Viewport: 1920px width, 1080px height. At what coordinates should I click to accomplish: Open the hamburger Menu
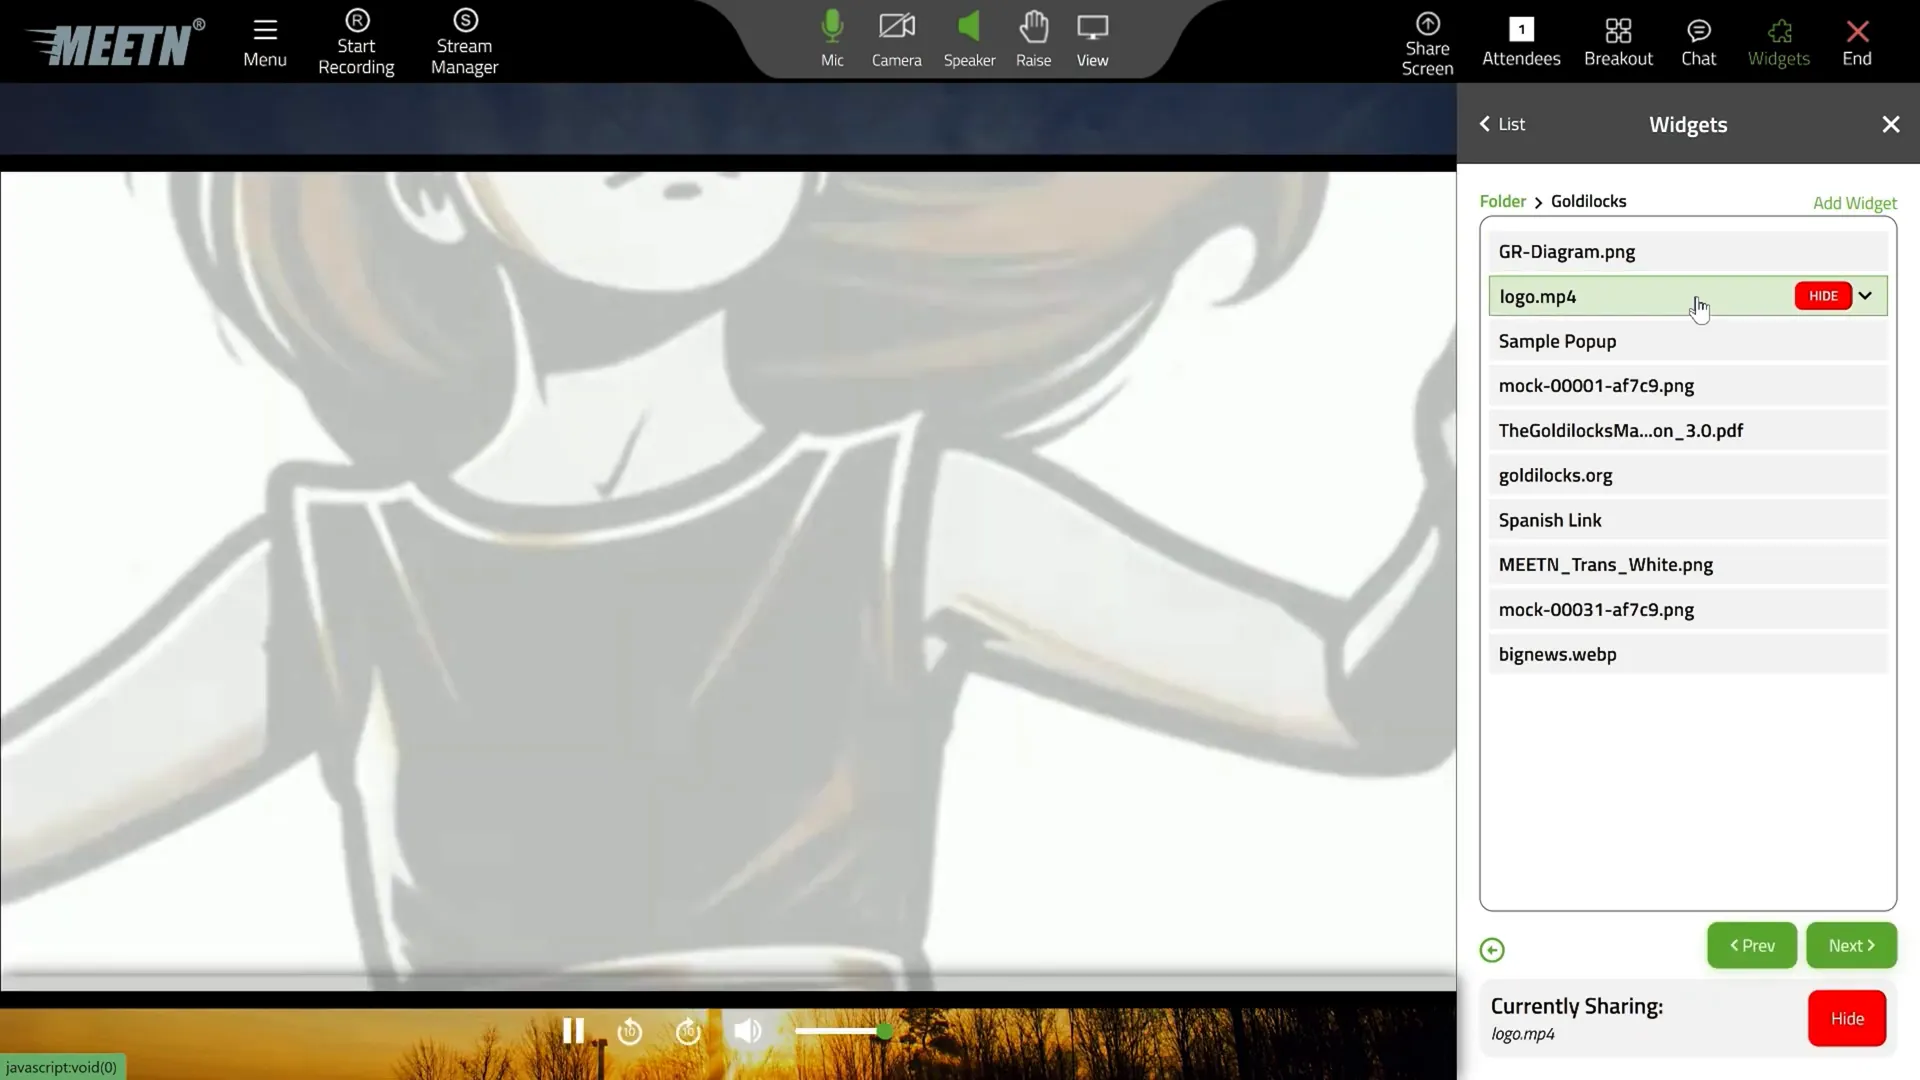click(265, 43)
